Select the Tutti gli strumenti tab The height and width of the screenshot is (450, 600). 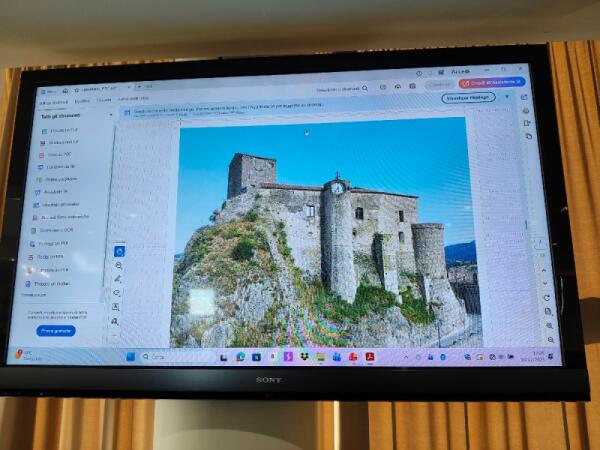[x=52, y=102]
